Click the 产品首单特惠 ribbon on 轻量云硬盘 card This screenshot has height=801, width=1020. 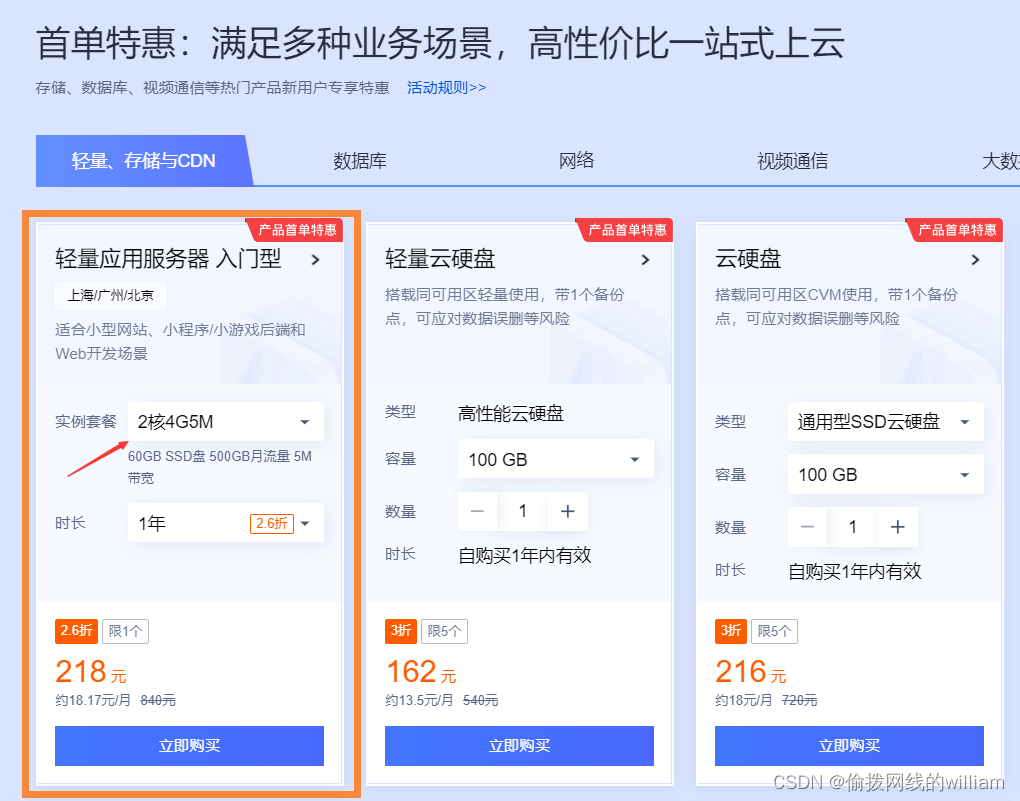(625, 230)
